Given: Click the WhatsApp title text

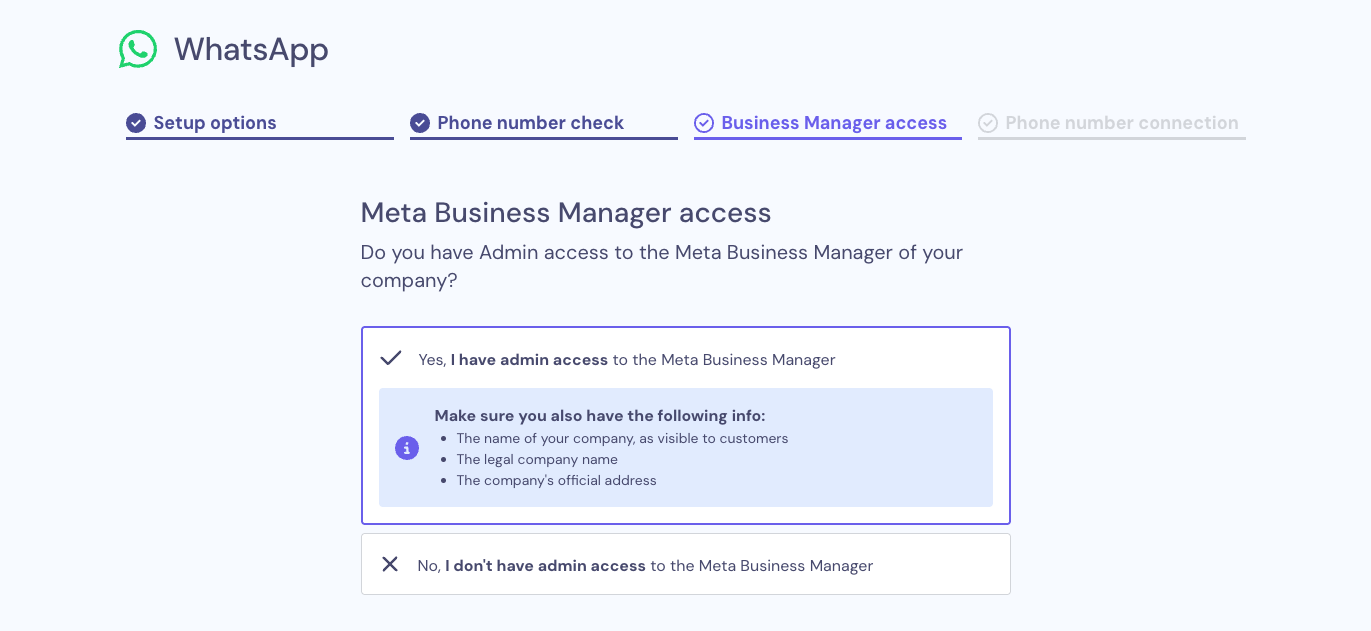Looking at the screenshot, I should coord(251,49).
